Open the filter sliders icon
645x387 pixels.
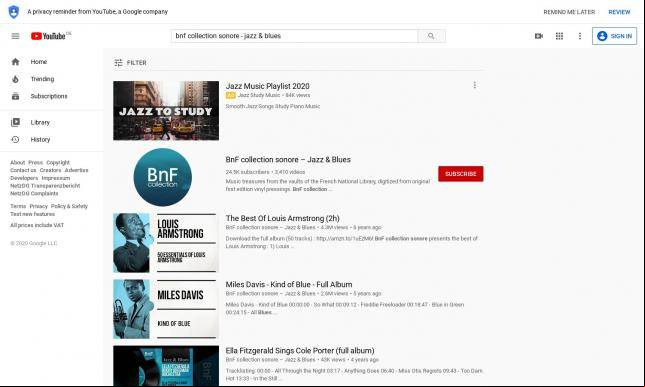pyautogui.click(x=118, y=63)
